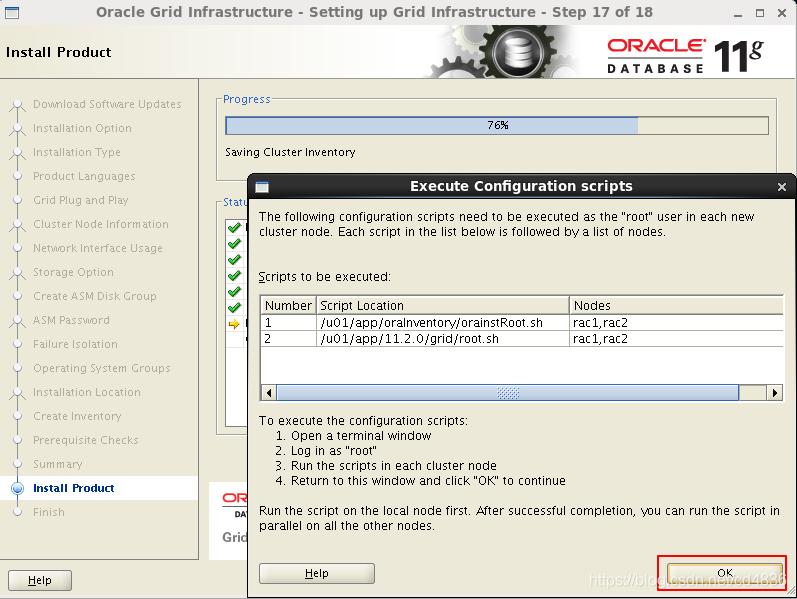Close the Execute Configuration scripts dialog
Image resolution: width=797 pixels, height=599 pixels.
782,187
